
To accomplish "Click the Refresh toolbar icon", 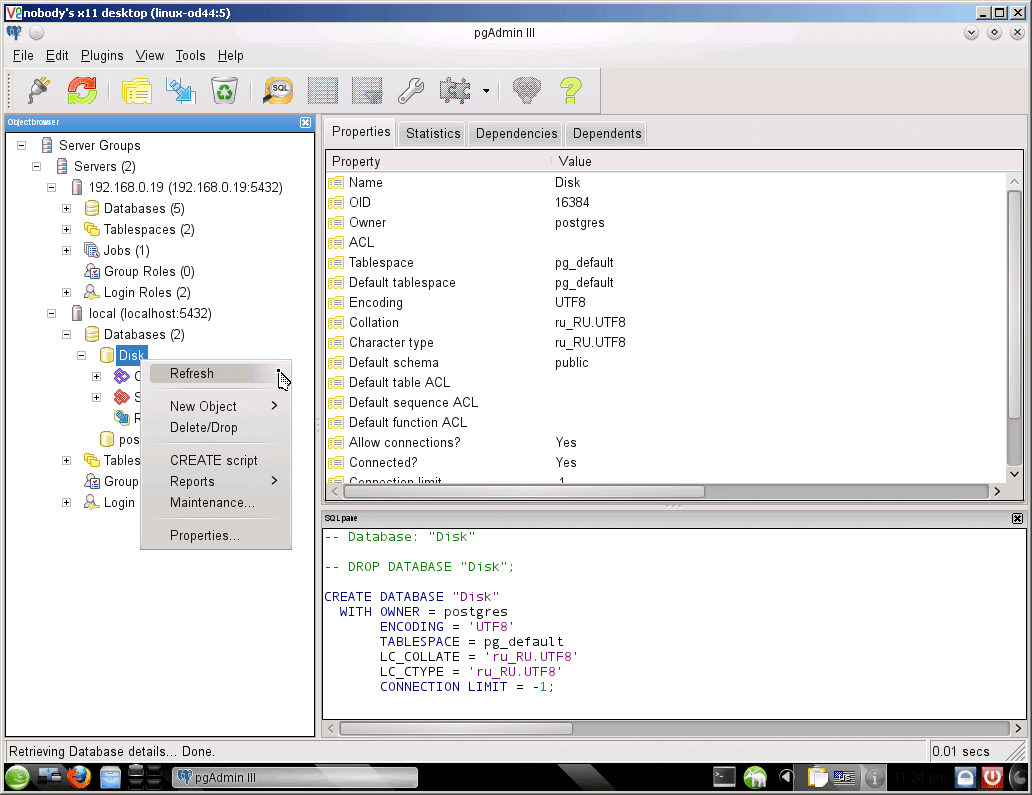I will point(82,91).
